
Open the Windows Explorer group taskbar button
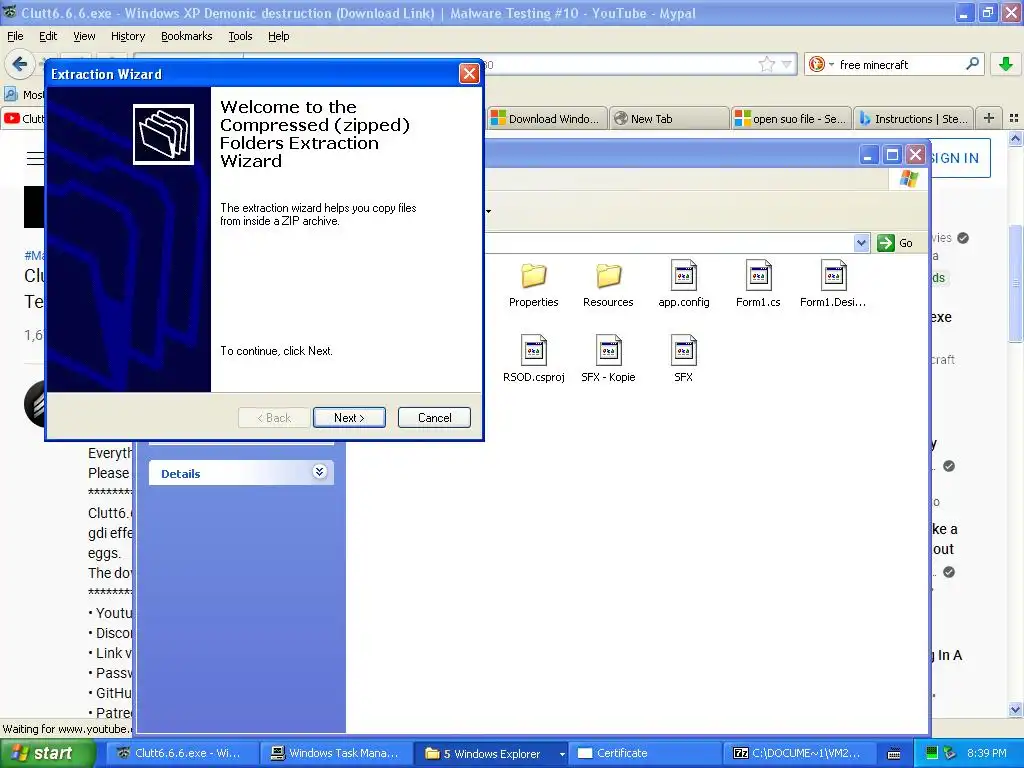click(490, 753)
